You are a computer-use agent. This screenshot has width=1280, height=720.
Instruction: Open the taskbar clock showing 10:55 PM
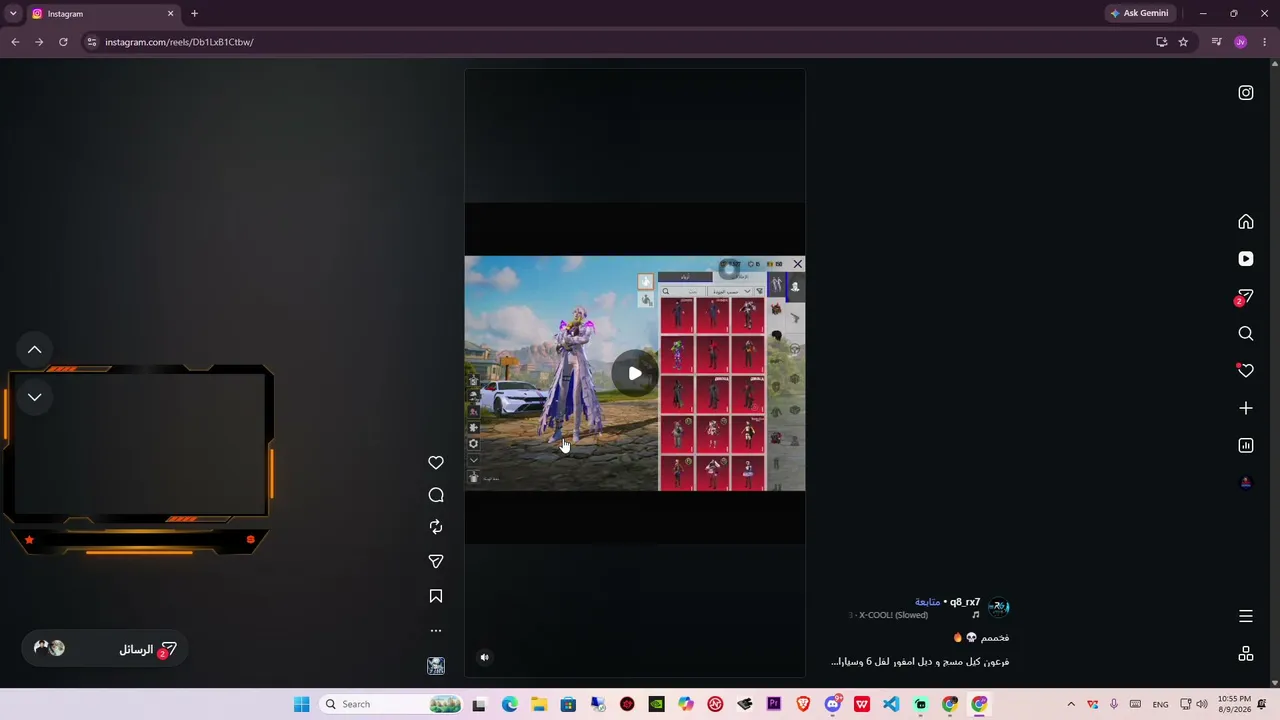point(1234,704)
